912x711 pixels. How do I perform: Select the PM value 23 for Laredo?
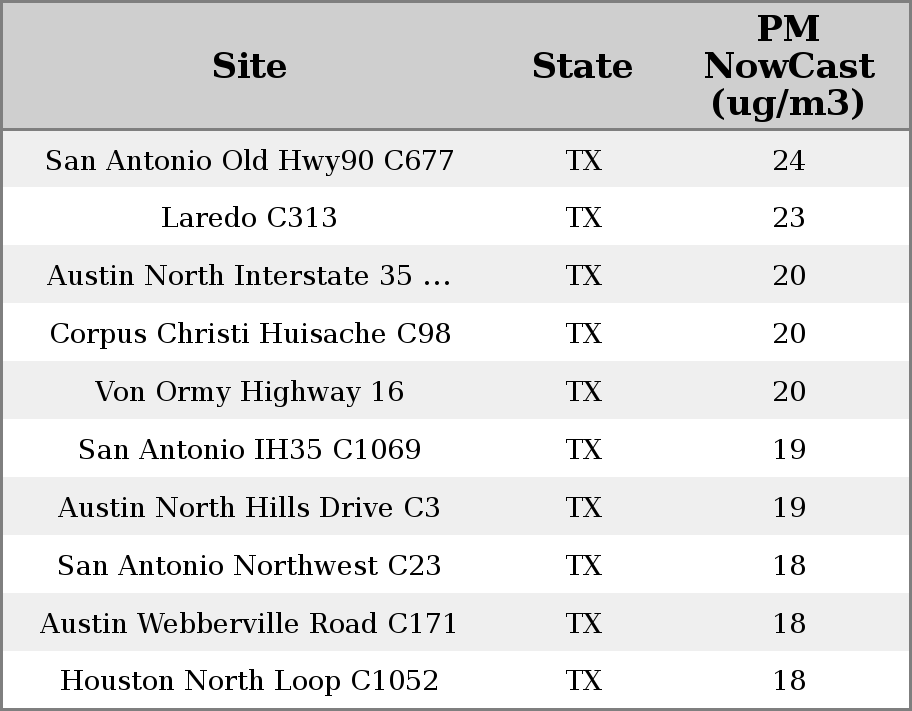(788, 218)
